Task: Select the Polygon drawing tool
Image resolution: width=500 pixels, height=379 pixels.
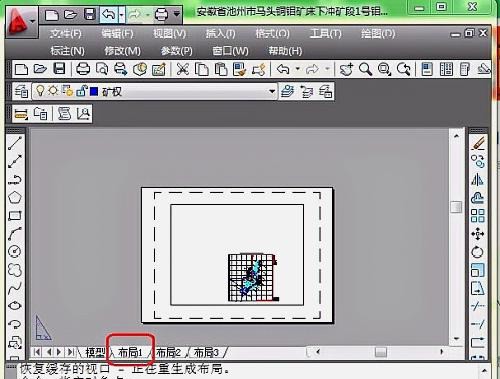Action: click(15, 197)
